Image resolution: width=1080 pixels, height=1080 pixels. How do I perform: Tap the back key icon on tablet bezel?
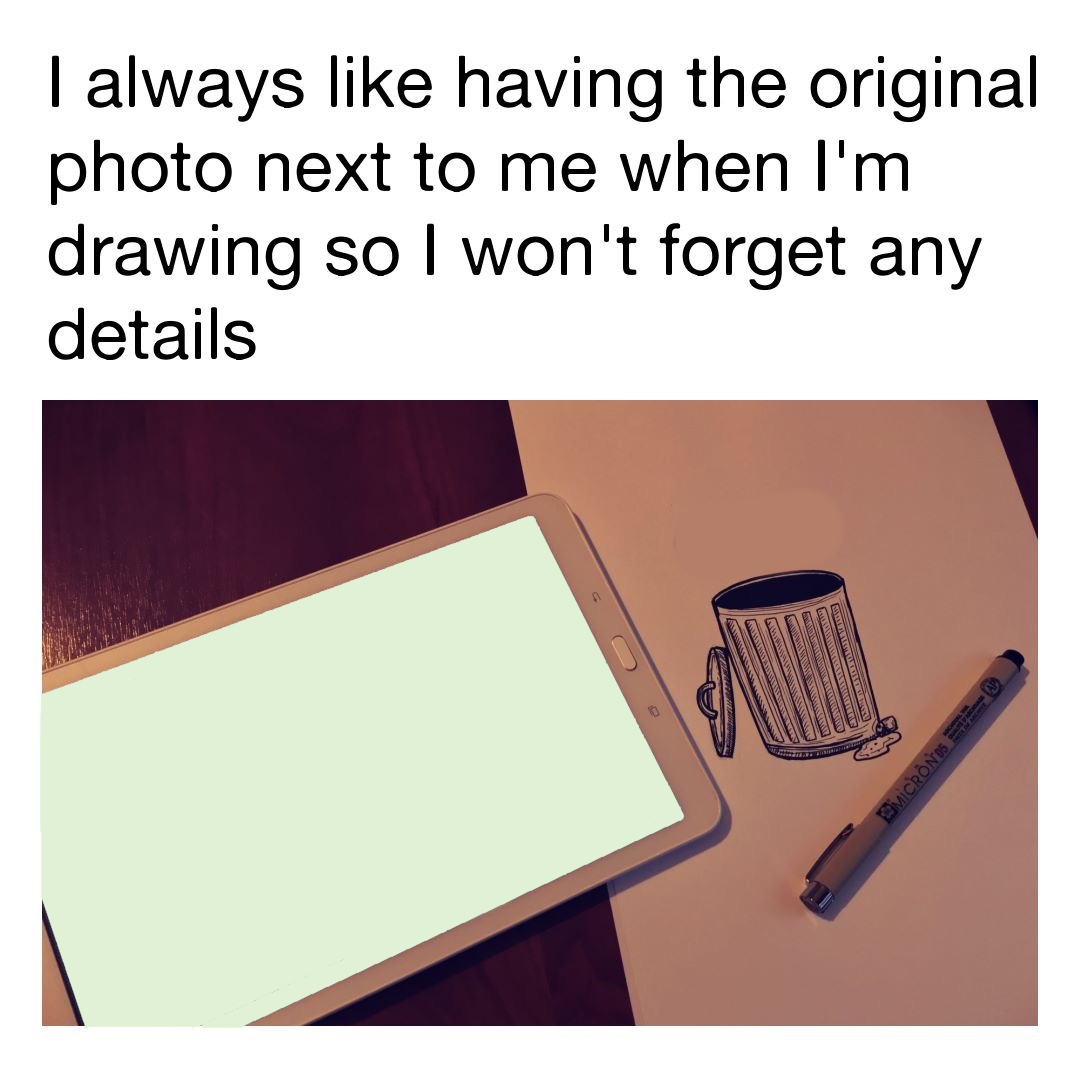pos(596,596)
